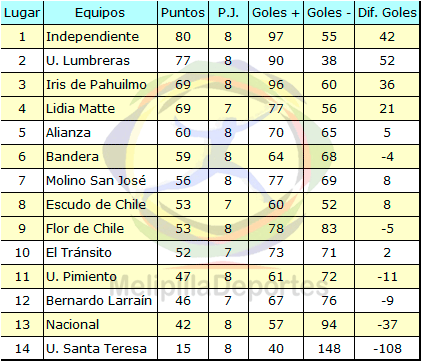Click the Puntos column header
The height and width of the screenshot is (361, 421).
pyautogui.click(x=183, y=13)
